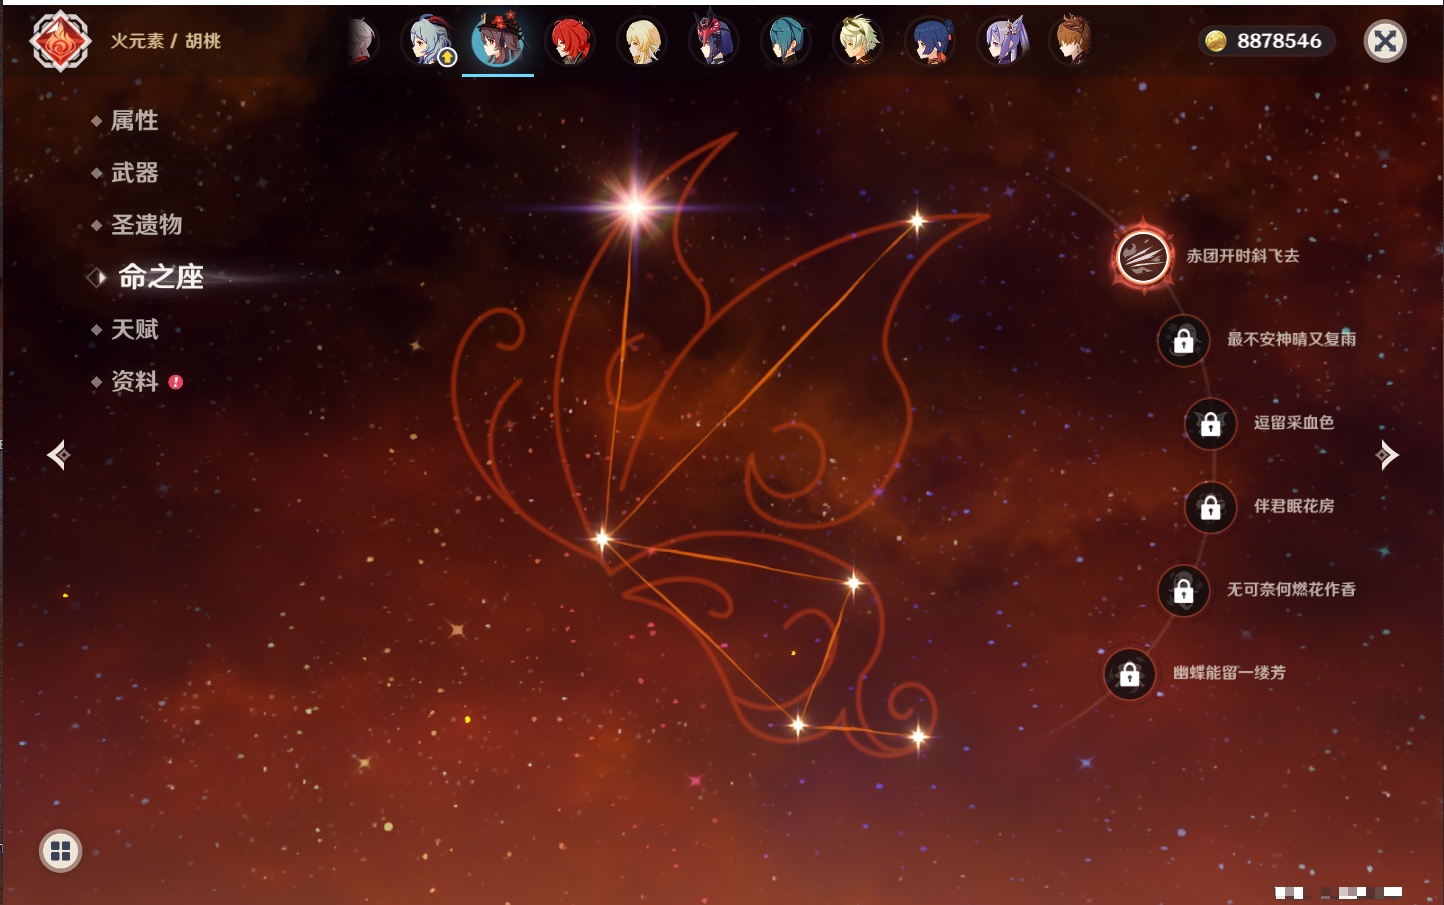The height and width of the screenshot is (905, 1444).
Task: Select the Hu Tao character portrait
Action: coord(498,41)
